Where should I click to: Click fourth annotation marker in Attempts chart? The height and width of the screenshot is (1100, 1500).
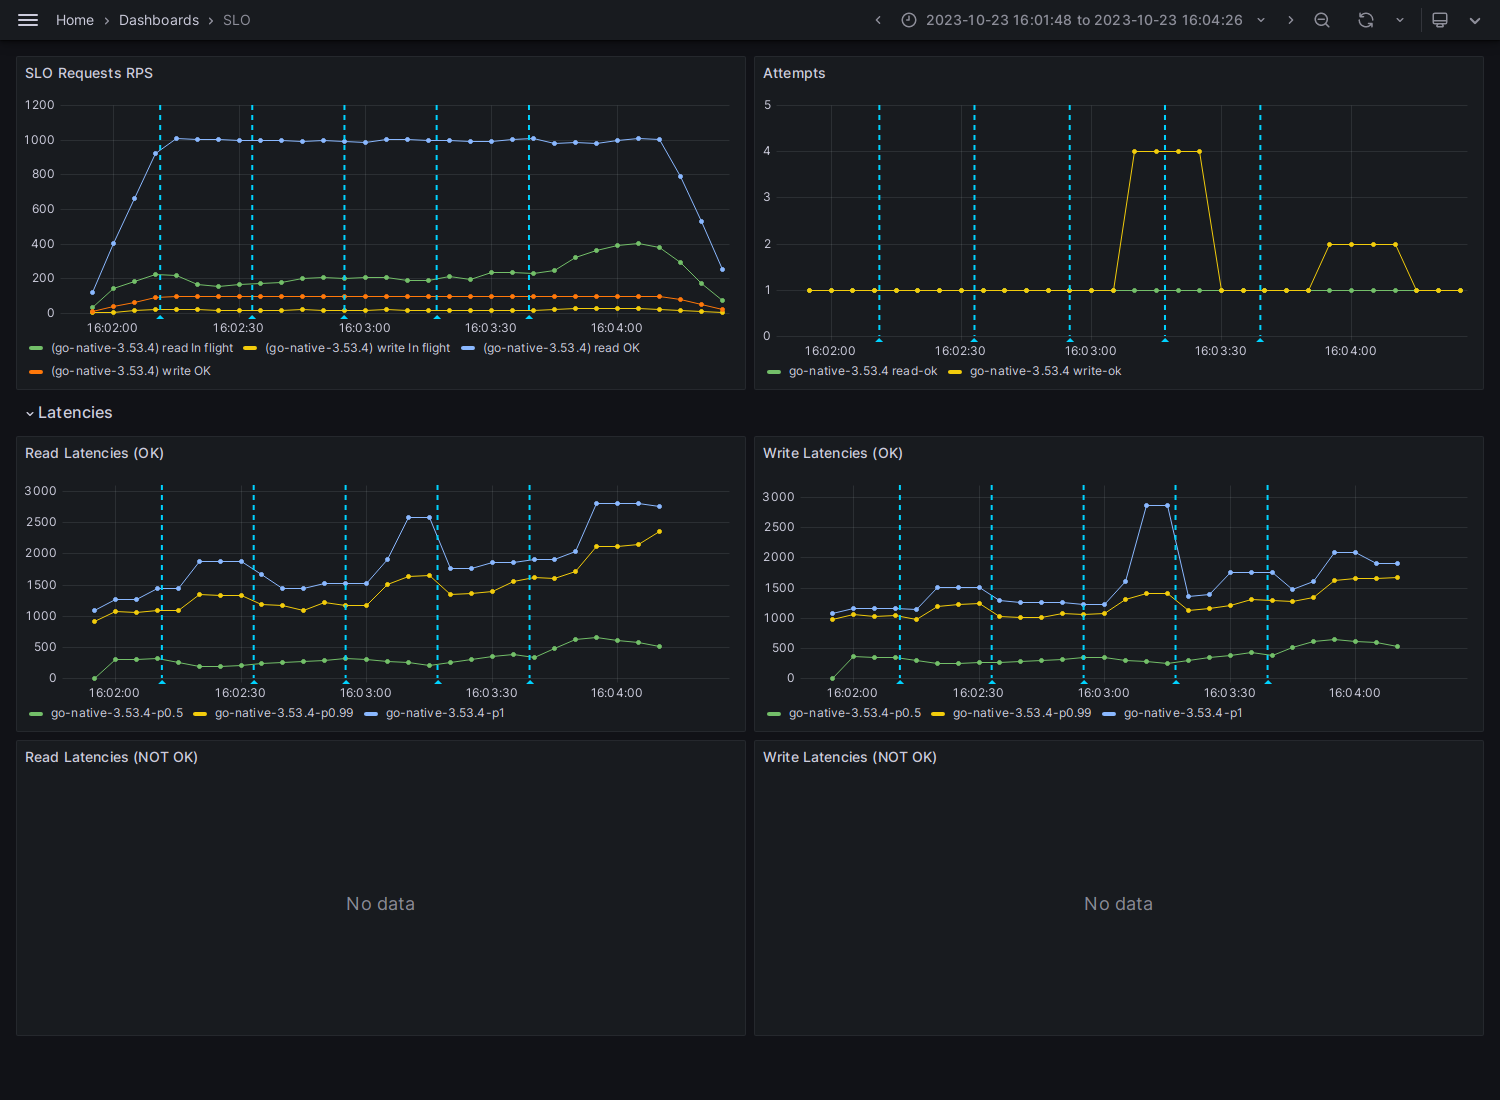point(1165,340)
